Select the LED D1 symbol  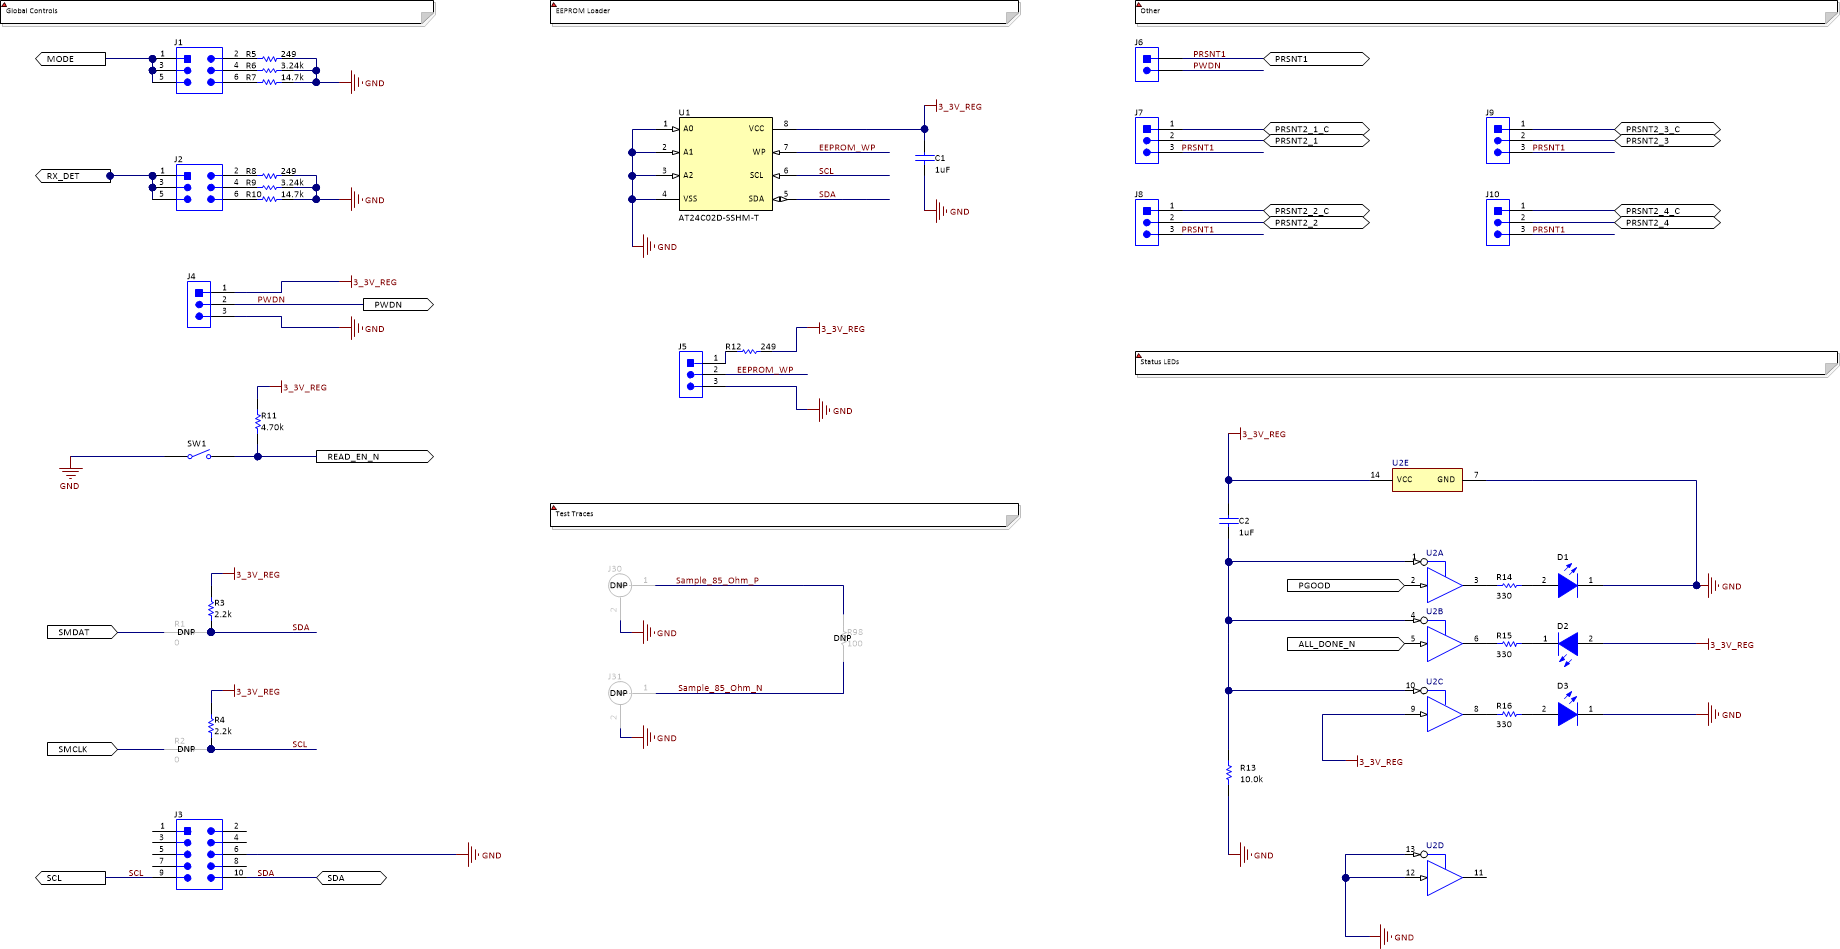click(x=1566, y=586)
